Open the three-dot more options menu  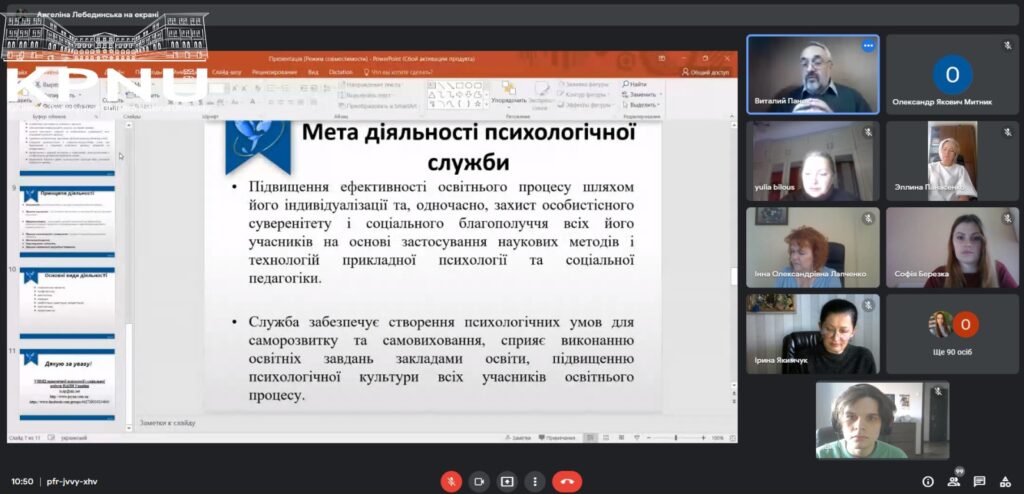pos(535,481)
